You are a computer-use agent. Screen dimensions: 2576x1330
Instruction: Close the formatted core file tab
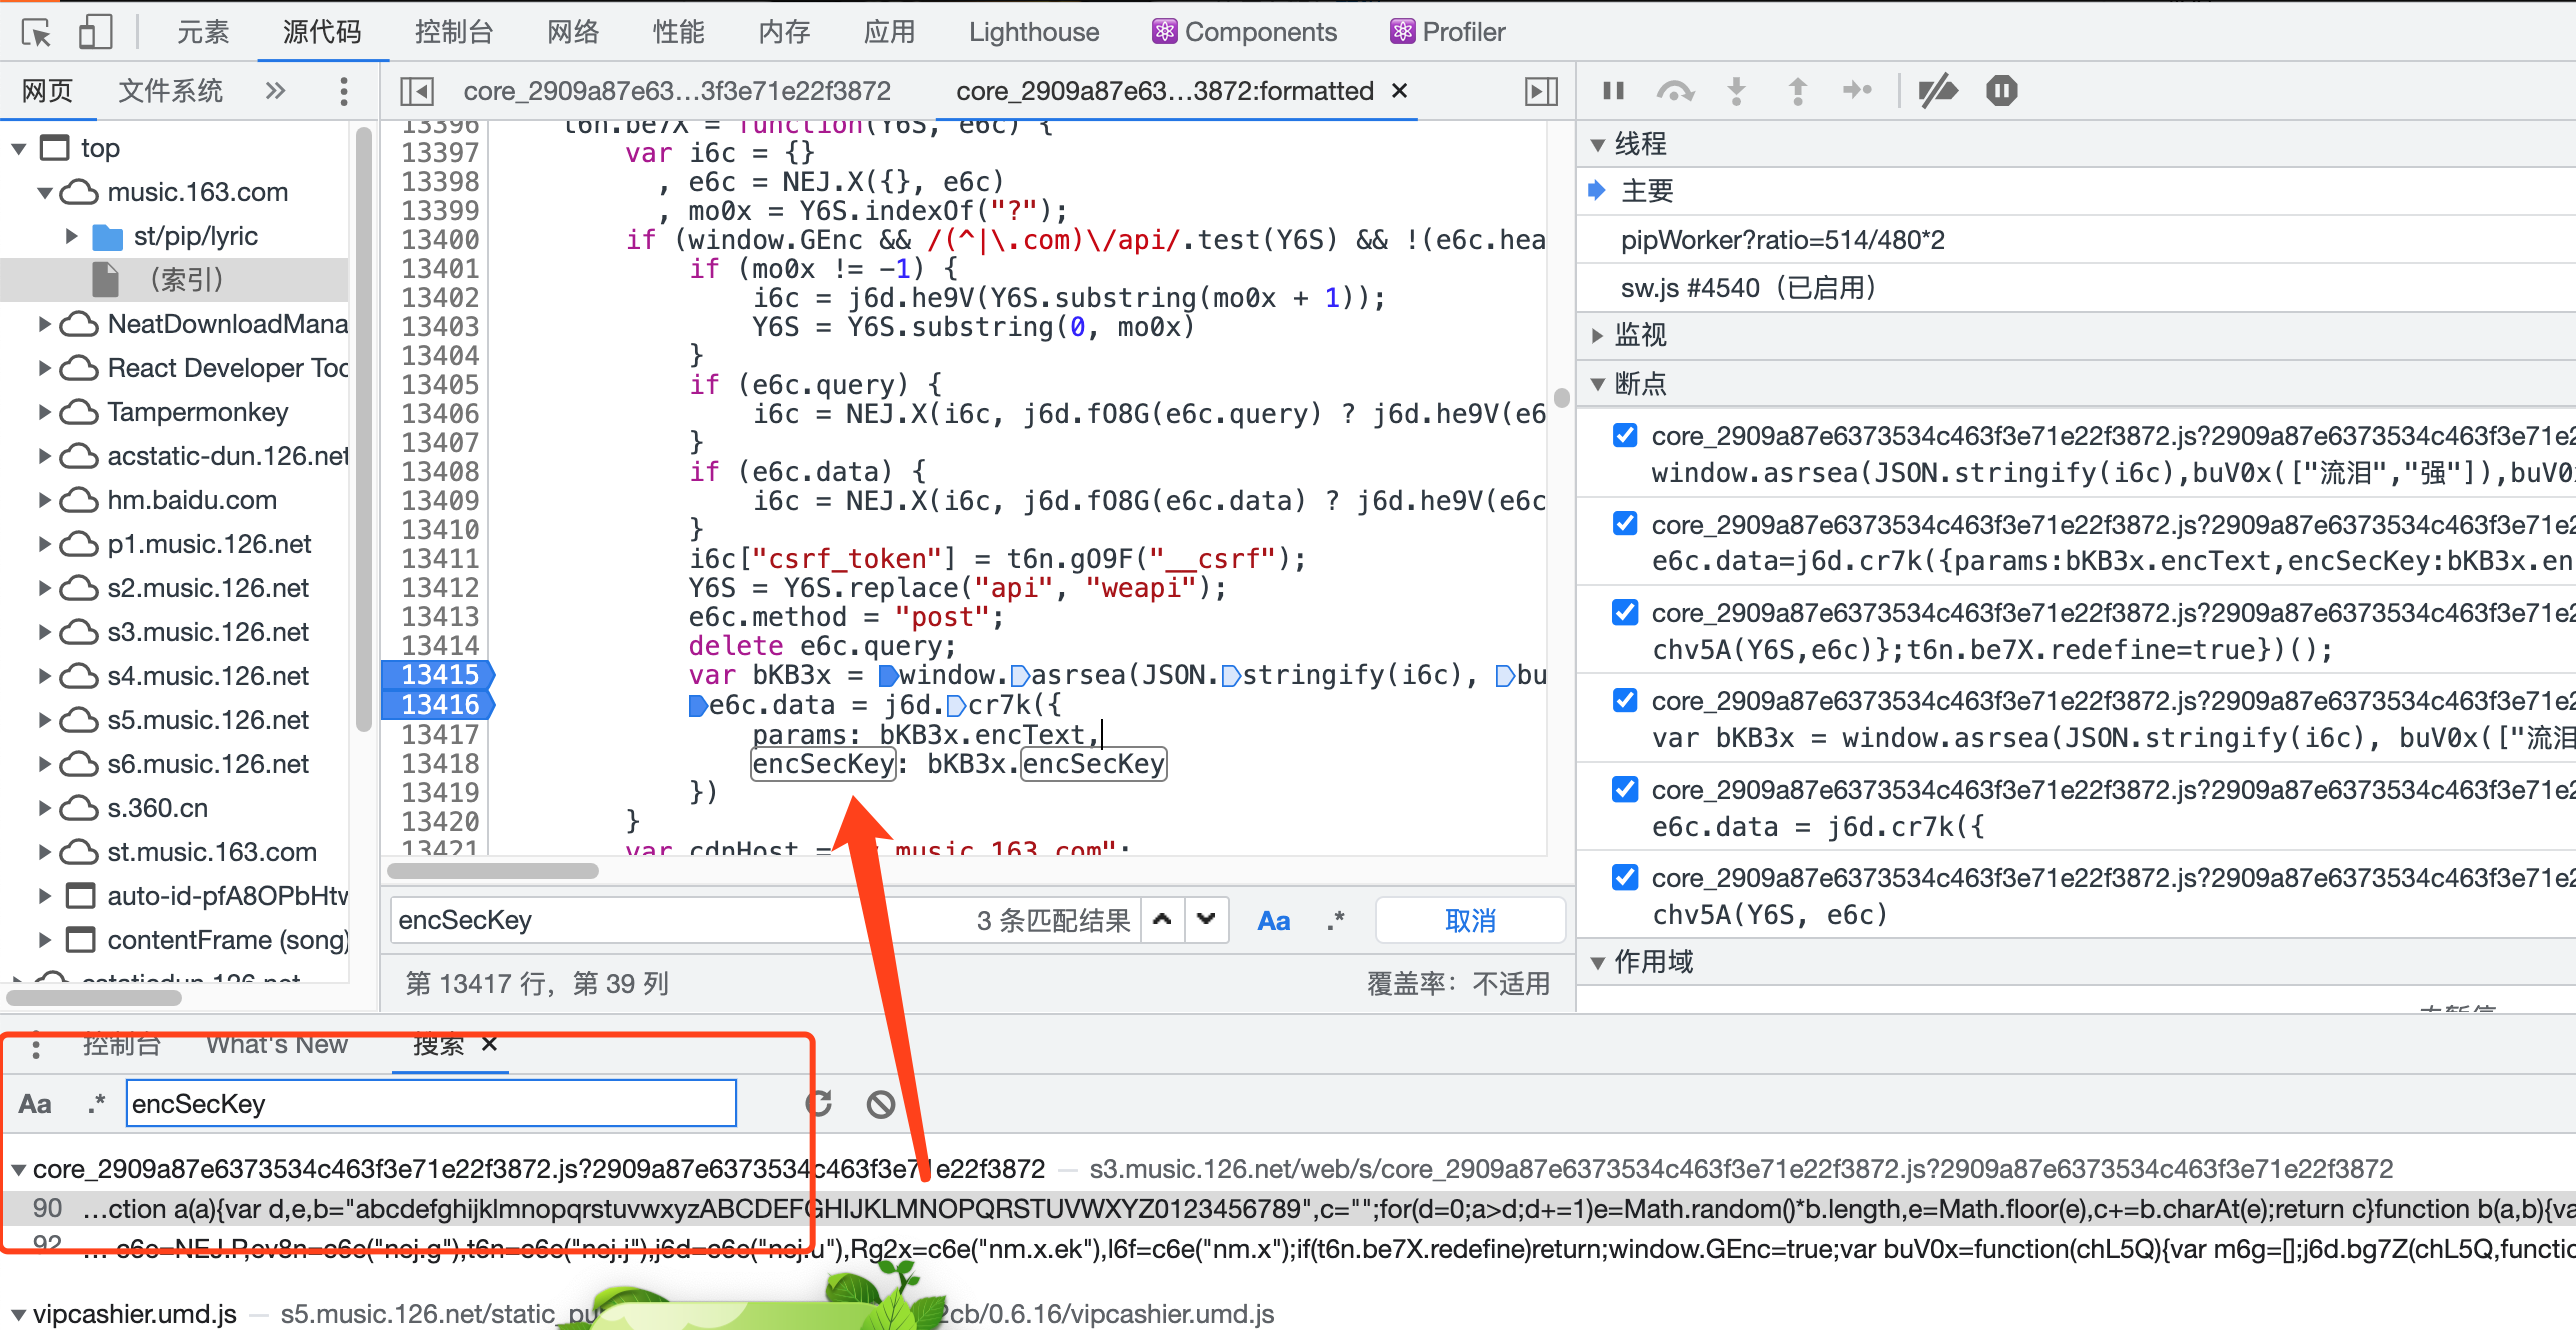1400,91
